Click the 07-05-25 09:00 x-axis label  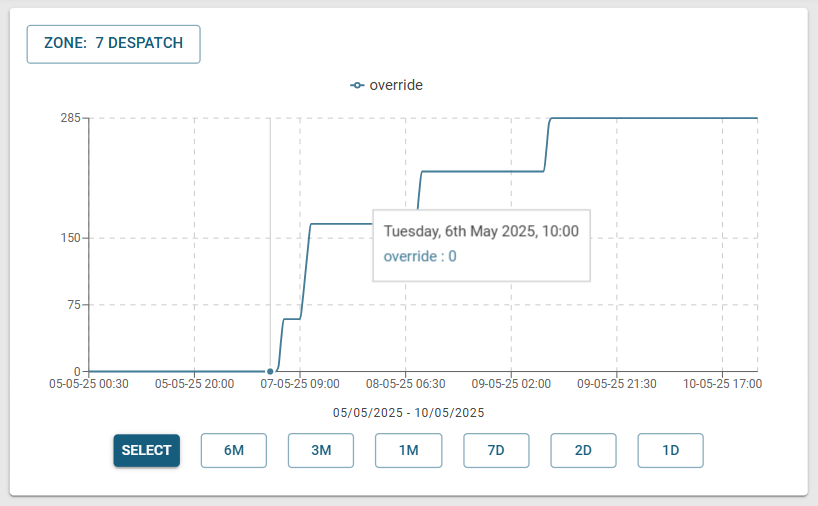tap(300, 384)
